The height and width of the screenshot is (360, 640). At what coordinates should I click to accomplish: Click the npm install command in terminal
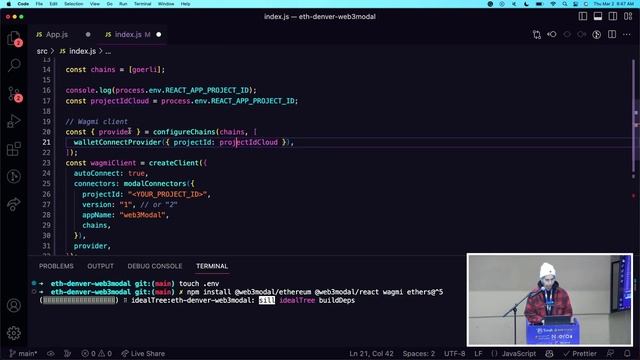click(315, 292)
